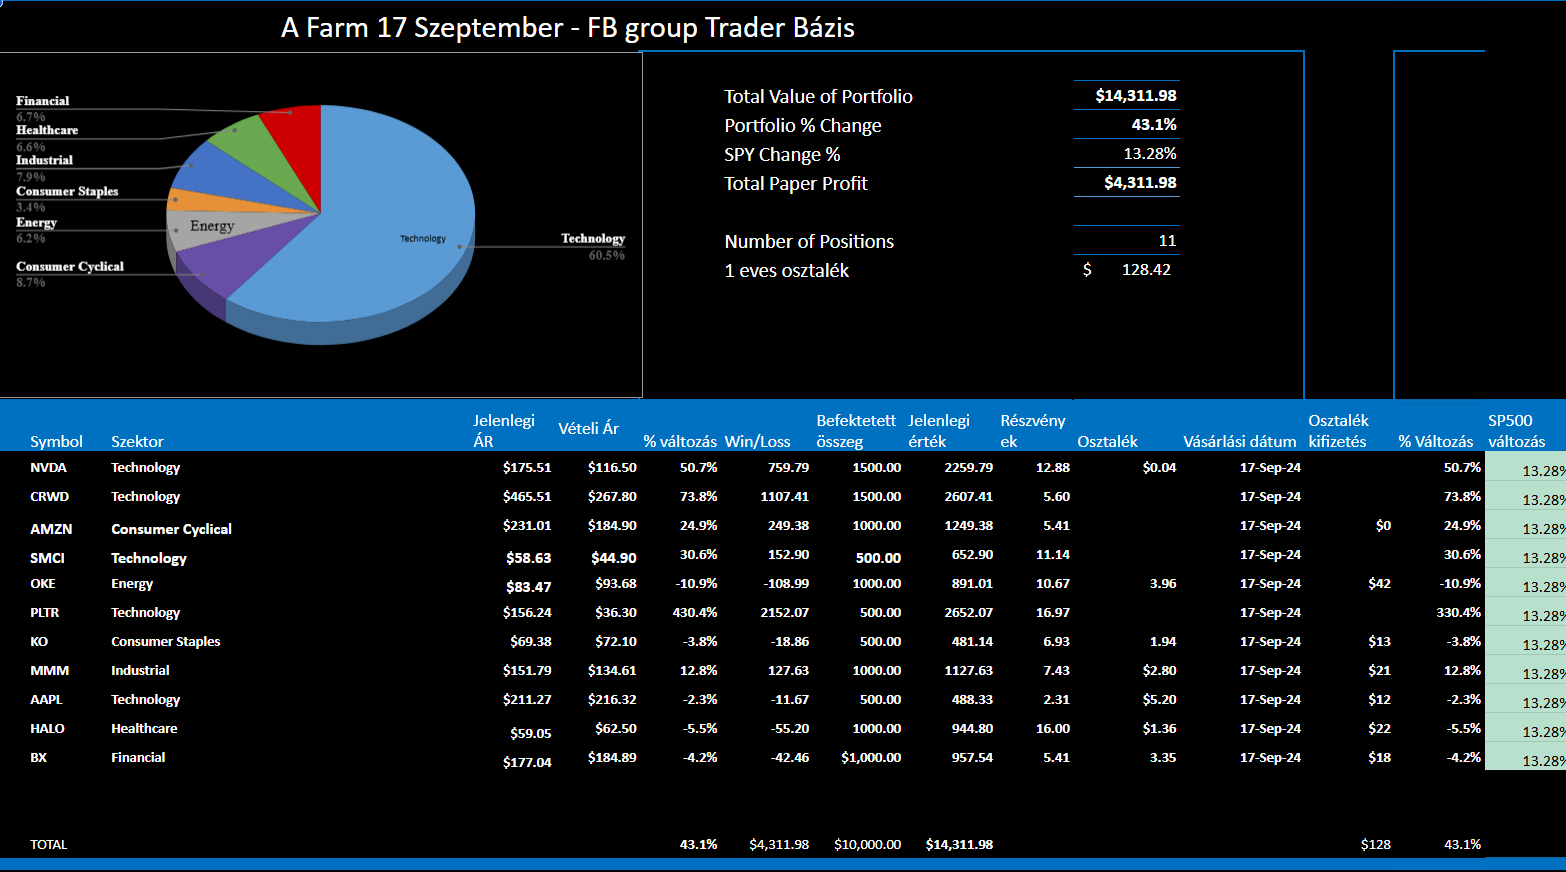Select the 'Number of Positions' label

pos(809,241)
